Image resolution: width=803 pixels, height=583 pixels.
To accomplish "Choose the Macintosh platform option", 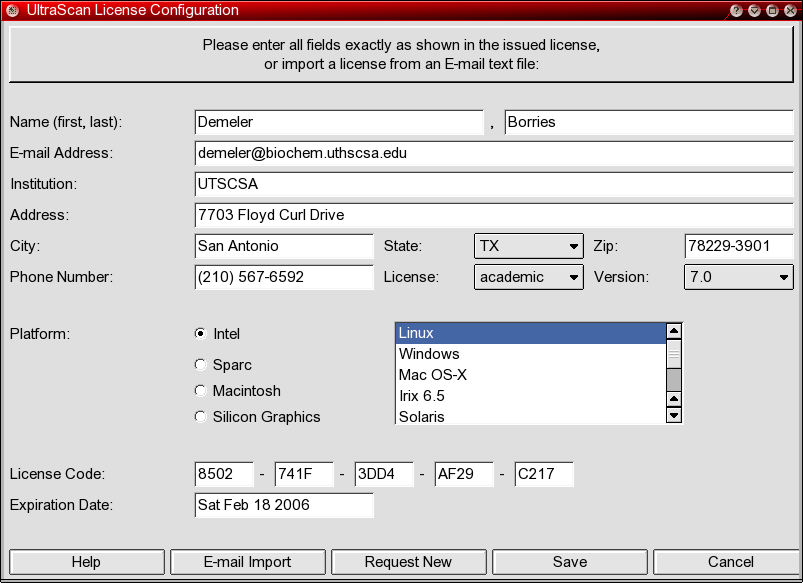I will click(201, 391).
